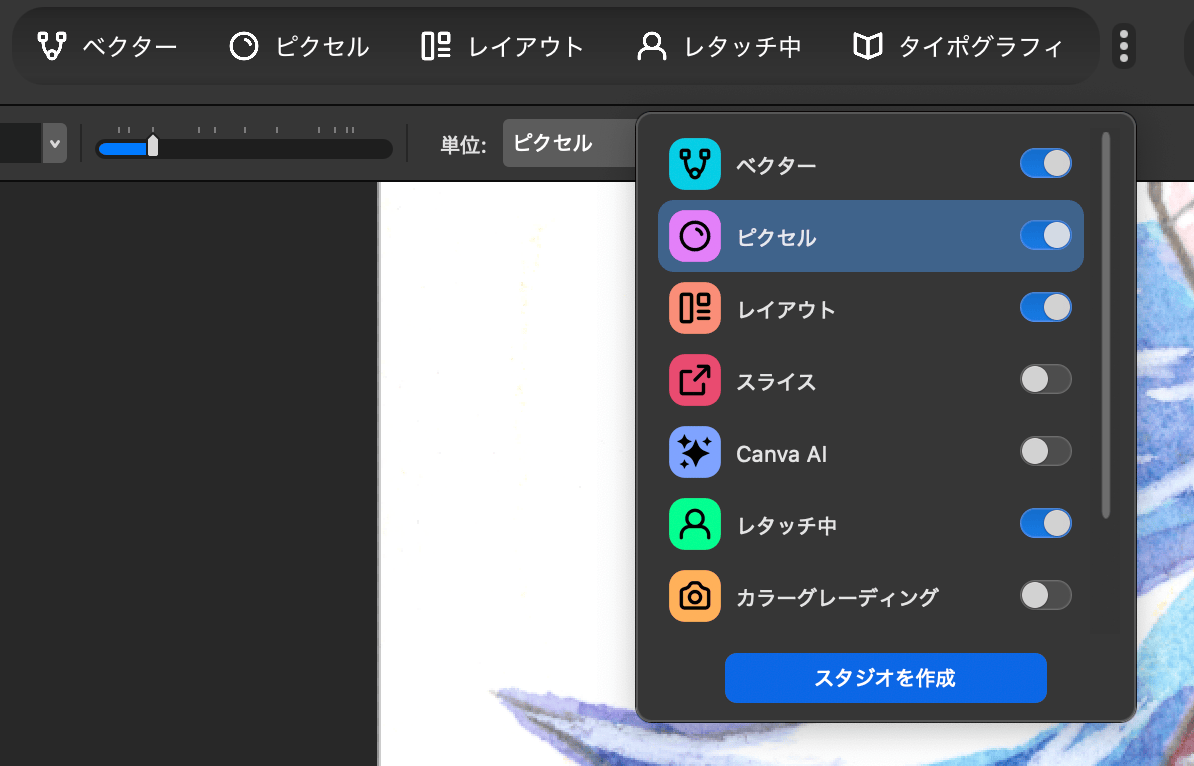Image resolution: width=1194 pixels, height=766 pixels.
Task: Open the 単位 units dropdown
Action: click(x=568, y=144)
